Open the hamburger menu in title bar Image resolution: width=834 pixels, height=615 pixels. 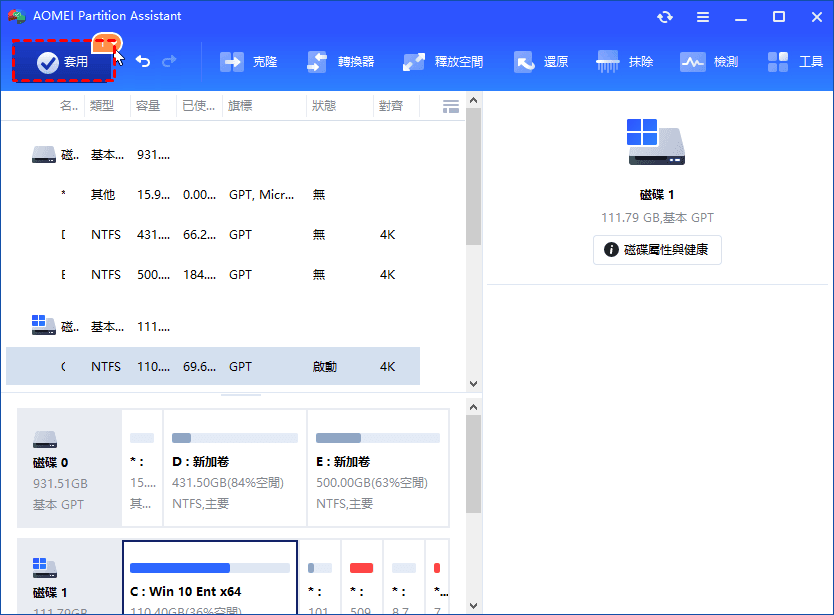pos(703,17)
